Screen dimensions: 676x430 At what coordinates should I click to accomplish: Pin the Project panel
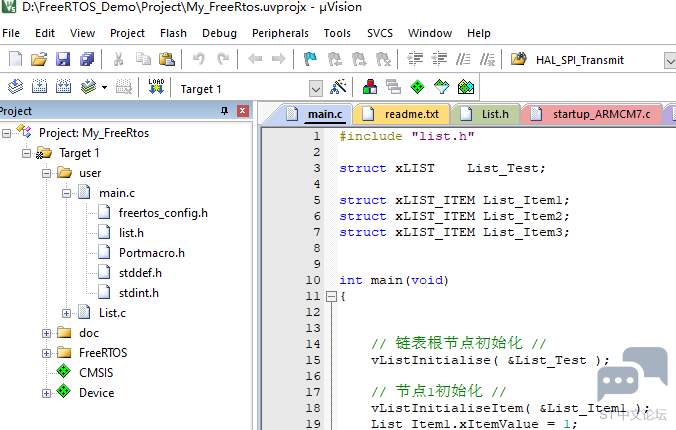pyautogui.click(x=224, y=111)
